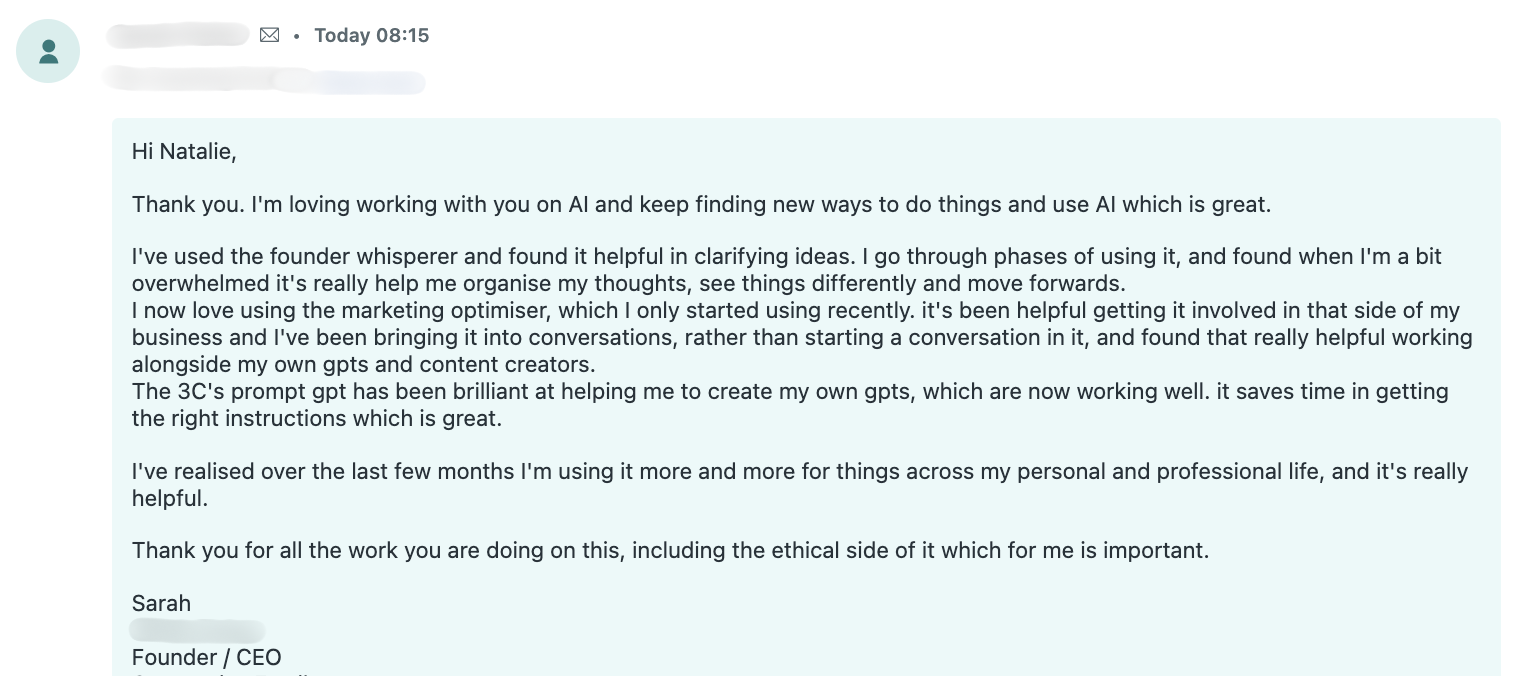
Task: Click "the right instructions which is great."
Action: pos(316,418)
